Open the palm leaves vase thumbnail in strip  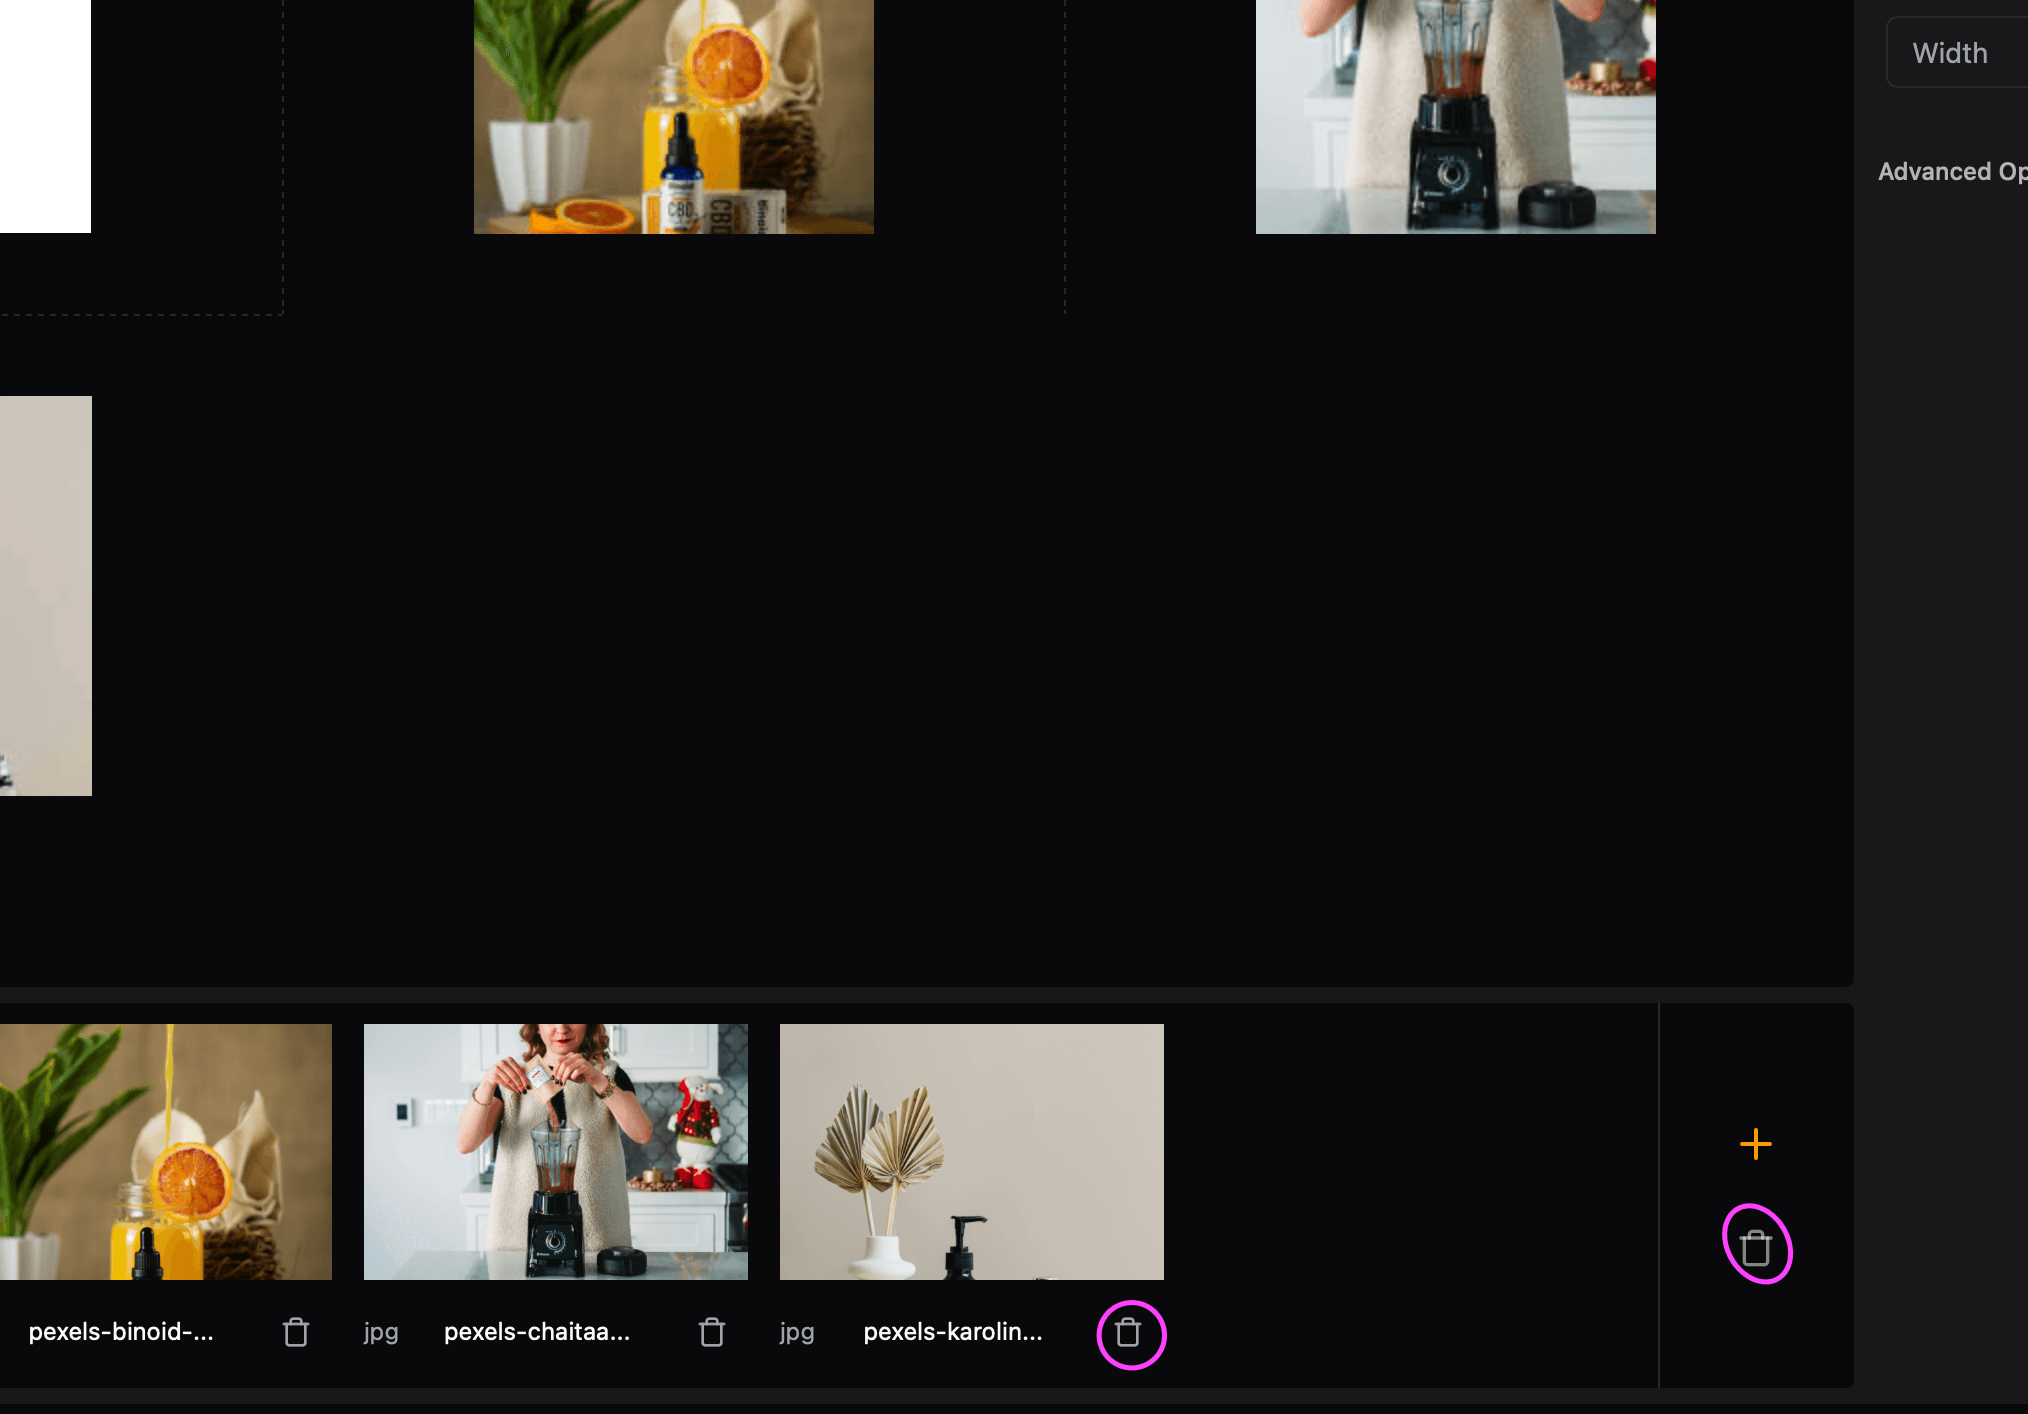tap(971, 1151)
